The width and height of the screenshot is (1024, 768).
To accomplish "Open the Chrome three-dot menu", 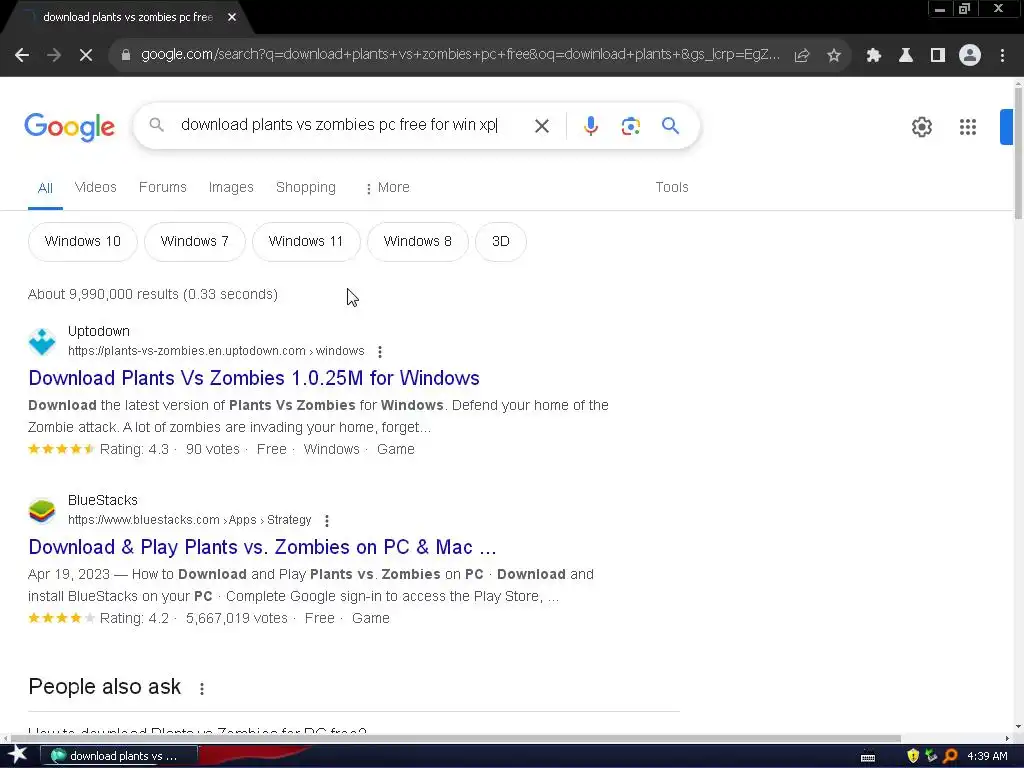I will [x=1002, y=56].
